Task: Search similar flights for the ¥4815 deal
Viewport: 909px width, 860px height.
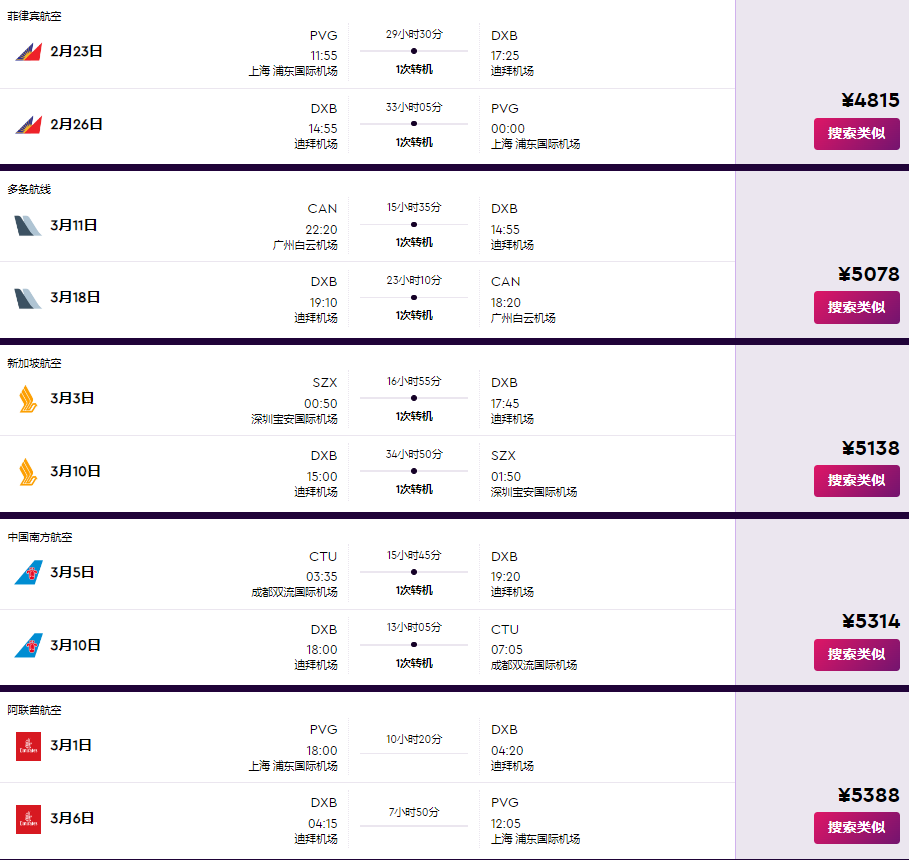Action: [x=856, y=134]
